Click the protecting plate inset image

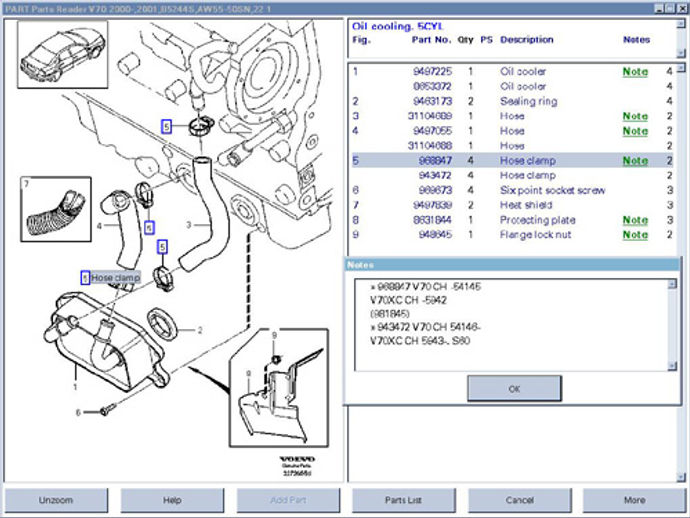[279, 388]
